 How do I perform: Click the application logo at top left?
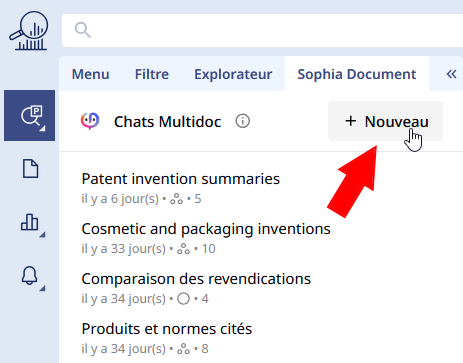click(x=29, y=31)
